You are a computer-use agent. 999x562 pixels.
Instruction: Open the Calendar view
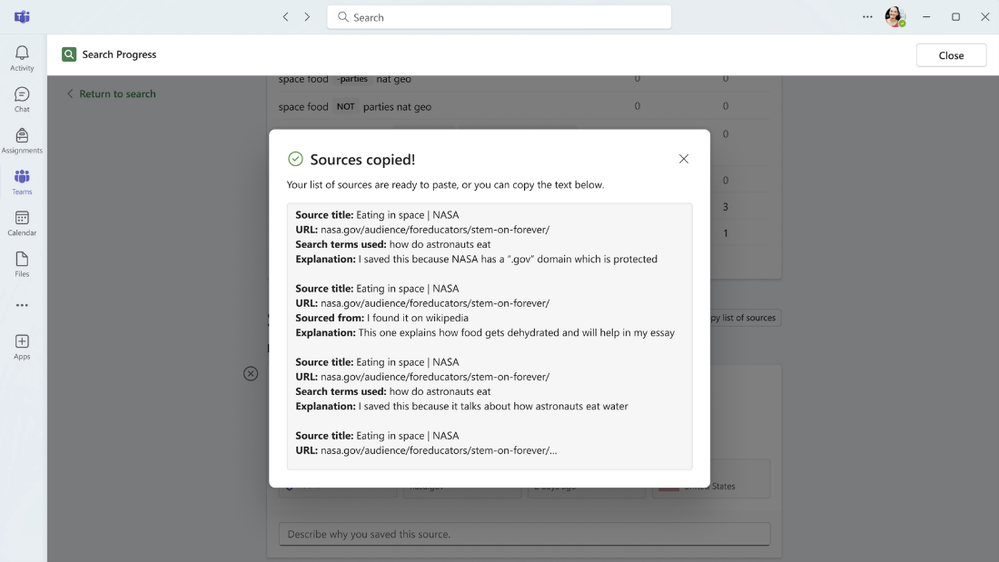(x=22, y=224)
